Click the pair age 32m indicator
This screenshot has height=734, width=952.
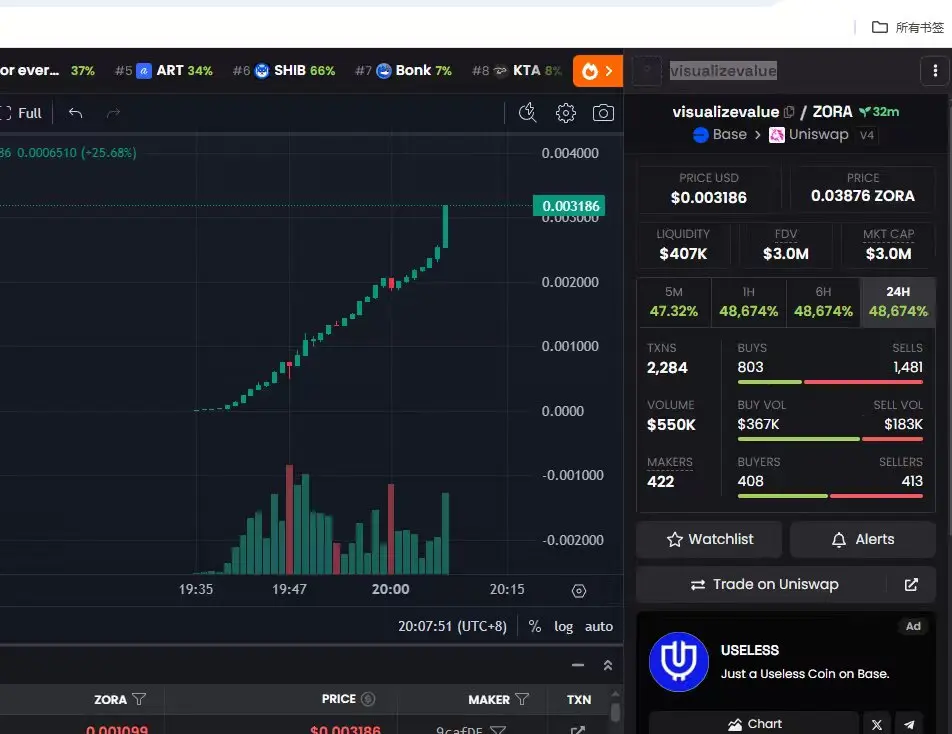879,112
